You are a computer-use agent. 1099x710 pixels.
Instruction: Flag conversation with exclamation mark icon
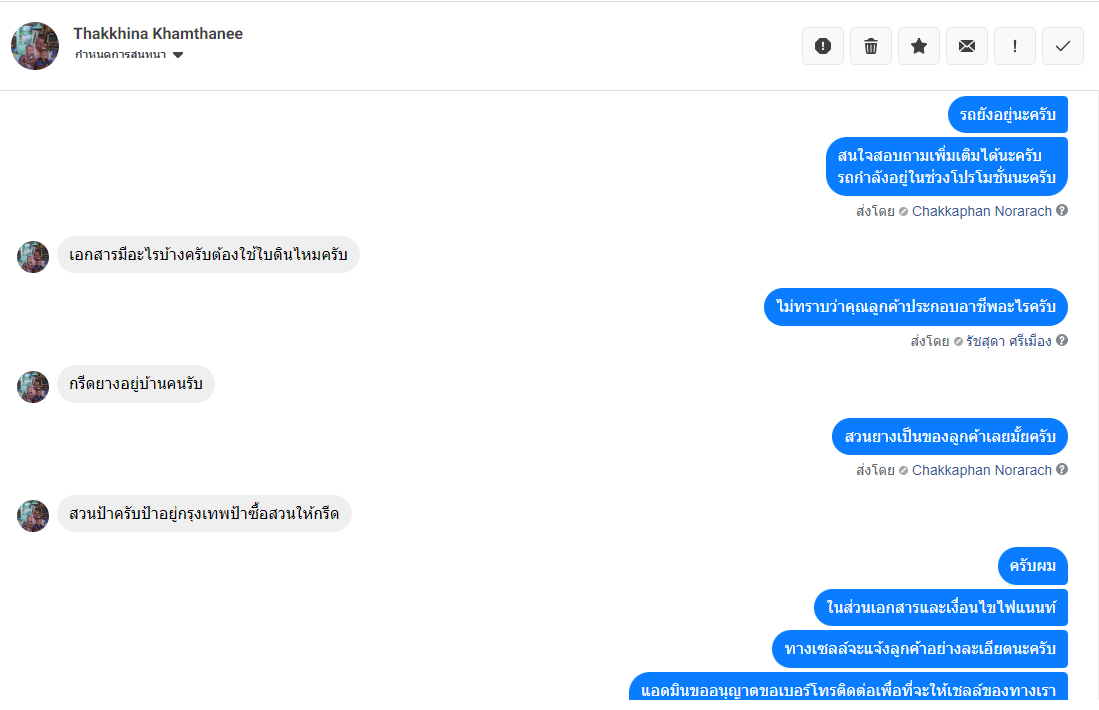tap(1015, 46)
